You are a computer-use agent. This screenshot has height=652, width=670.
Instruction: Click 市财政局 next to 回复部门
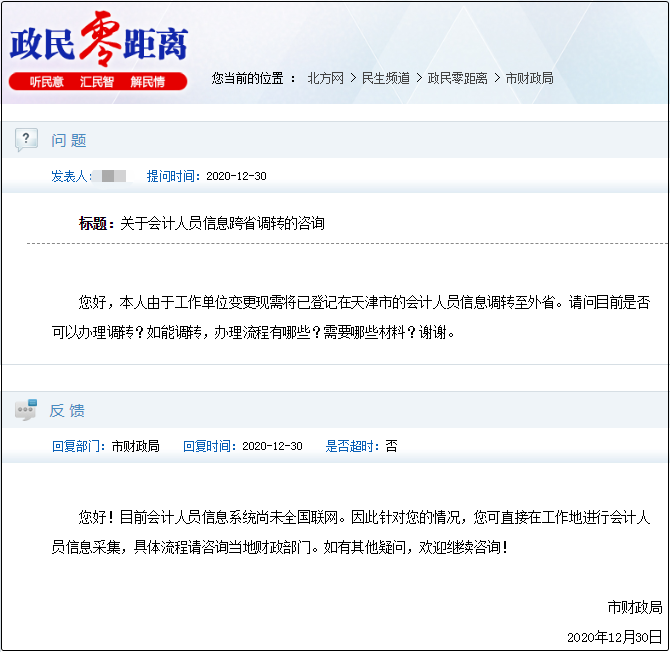click(x=135, y=446)
